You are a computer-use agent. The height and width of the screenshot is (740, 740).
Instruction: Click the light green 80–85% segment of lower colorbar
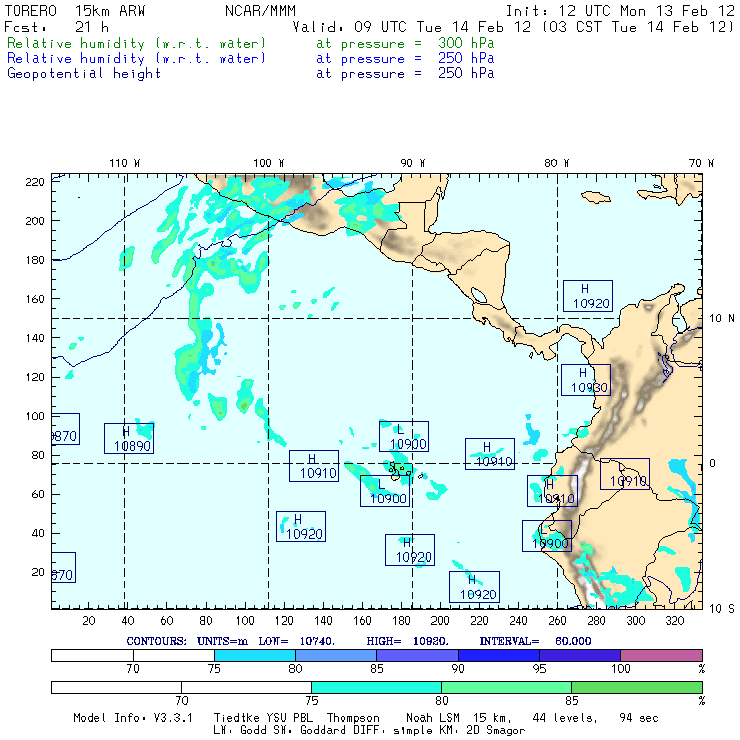point(506,687)
